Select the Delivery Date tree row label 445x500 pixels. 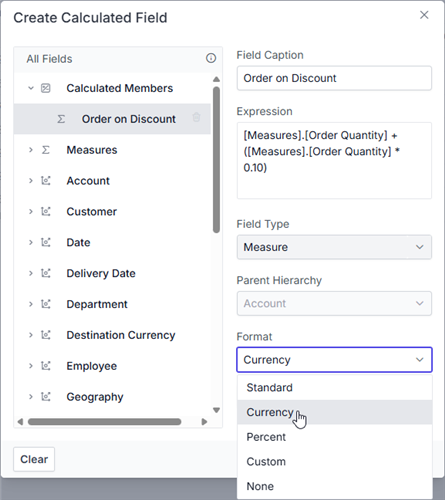point(101,273)
